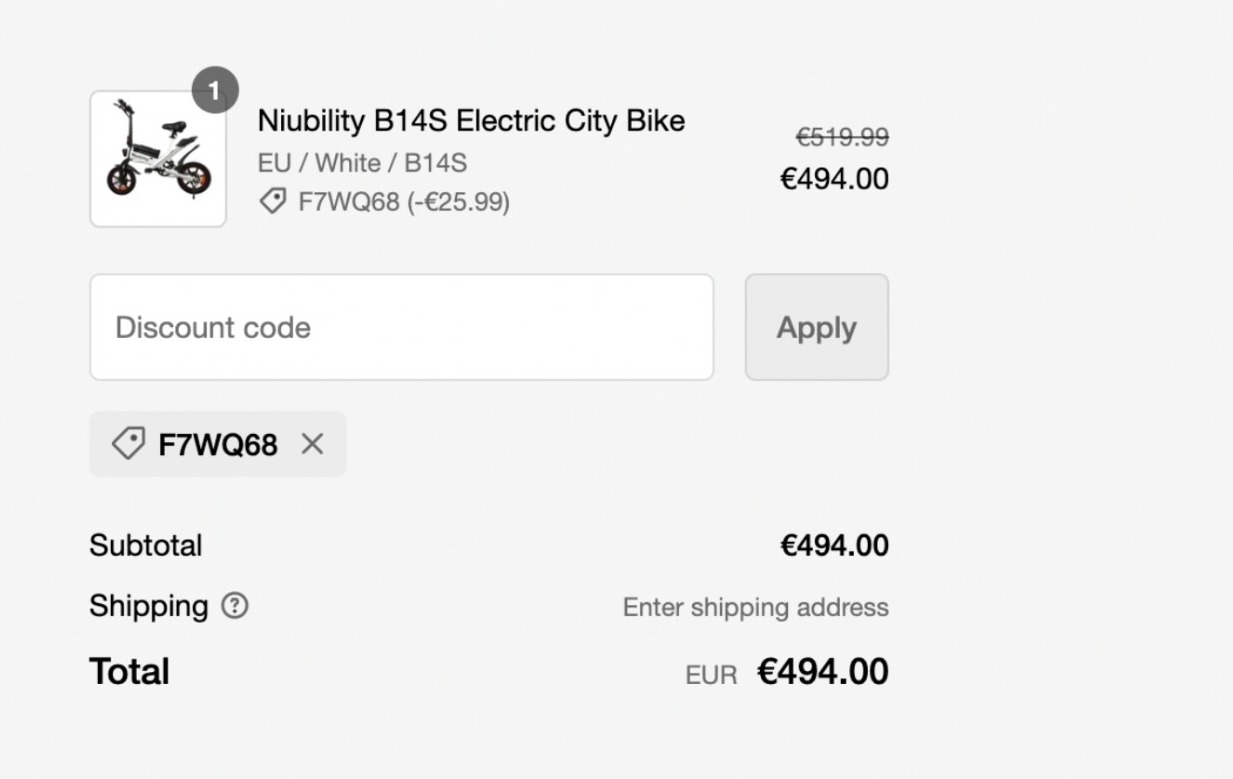Open the Niubility B14S Electric City Bike product page
This screenshot has height=779, width=1233.
pyautogui.click(x=471, y=120)
